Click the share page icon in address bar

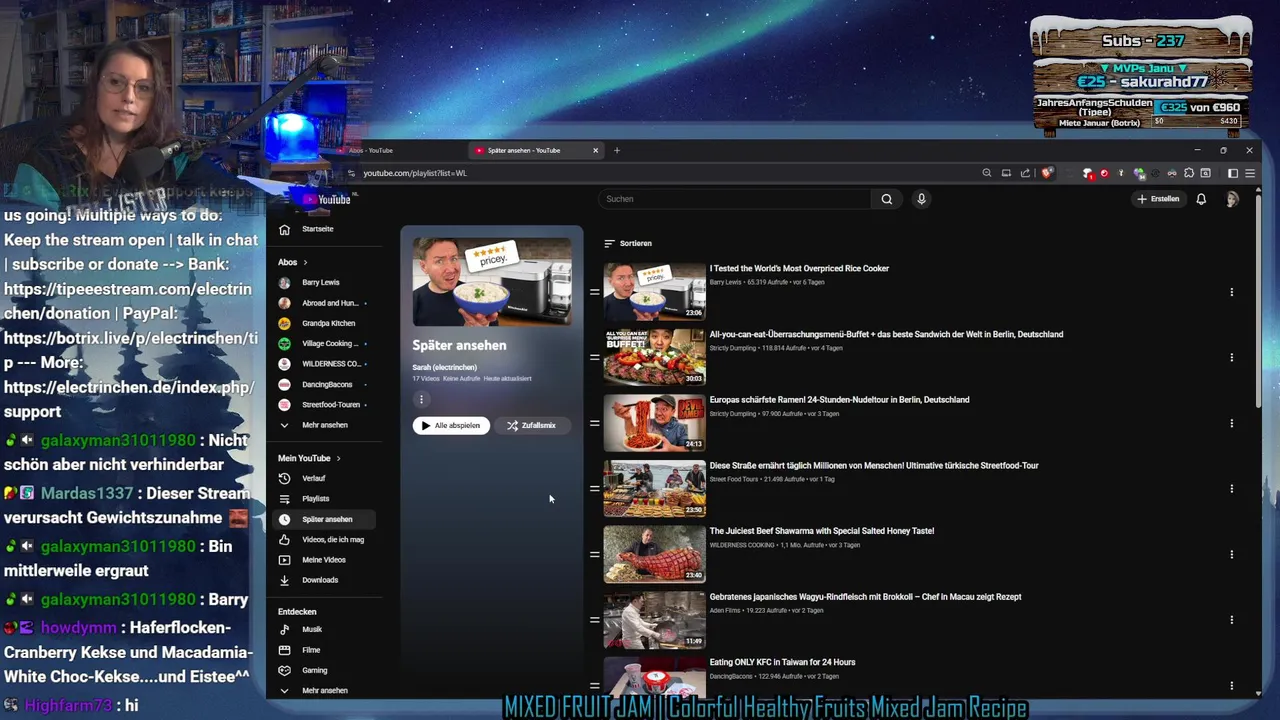1025,173
